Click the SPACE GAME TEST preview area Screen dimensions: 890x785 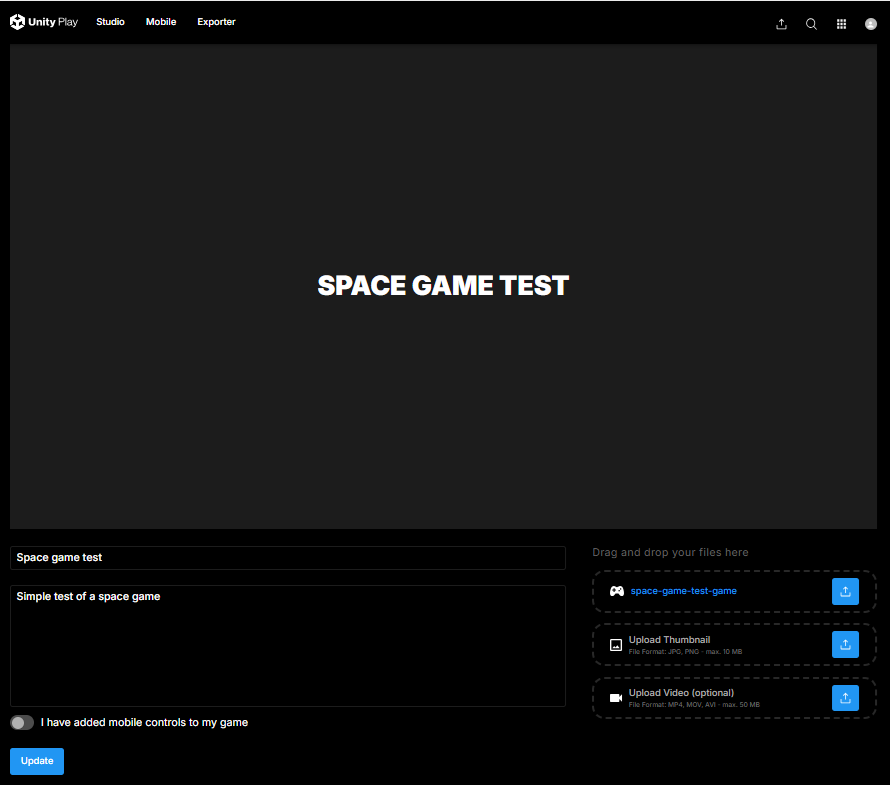443,286
